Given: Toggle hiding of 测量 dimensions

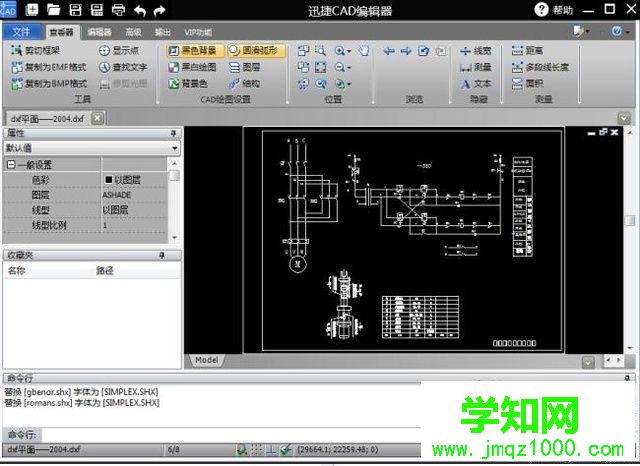Looking at the screenshot, I should (x=476, y=67).
